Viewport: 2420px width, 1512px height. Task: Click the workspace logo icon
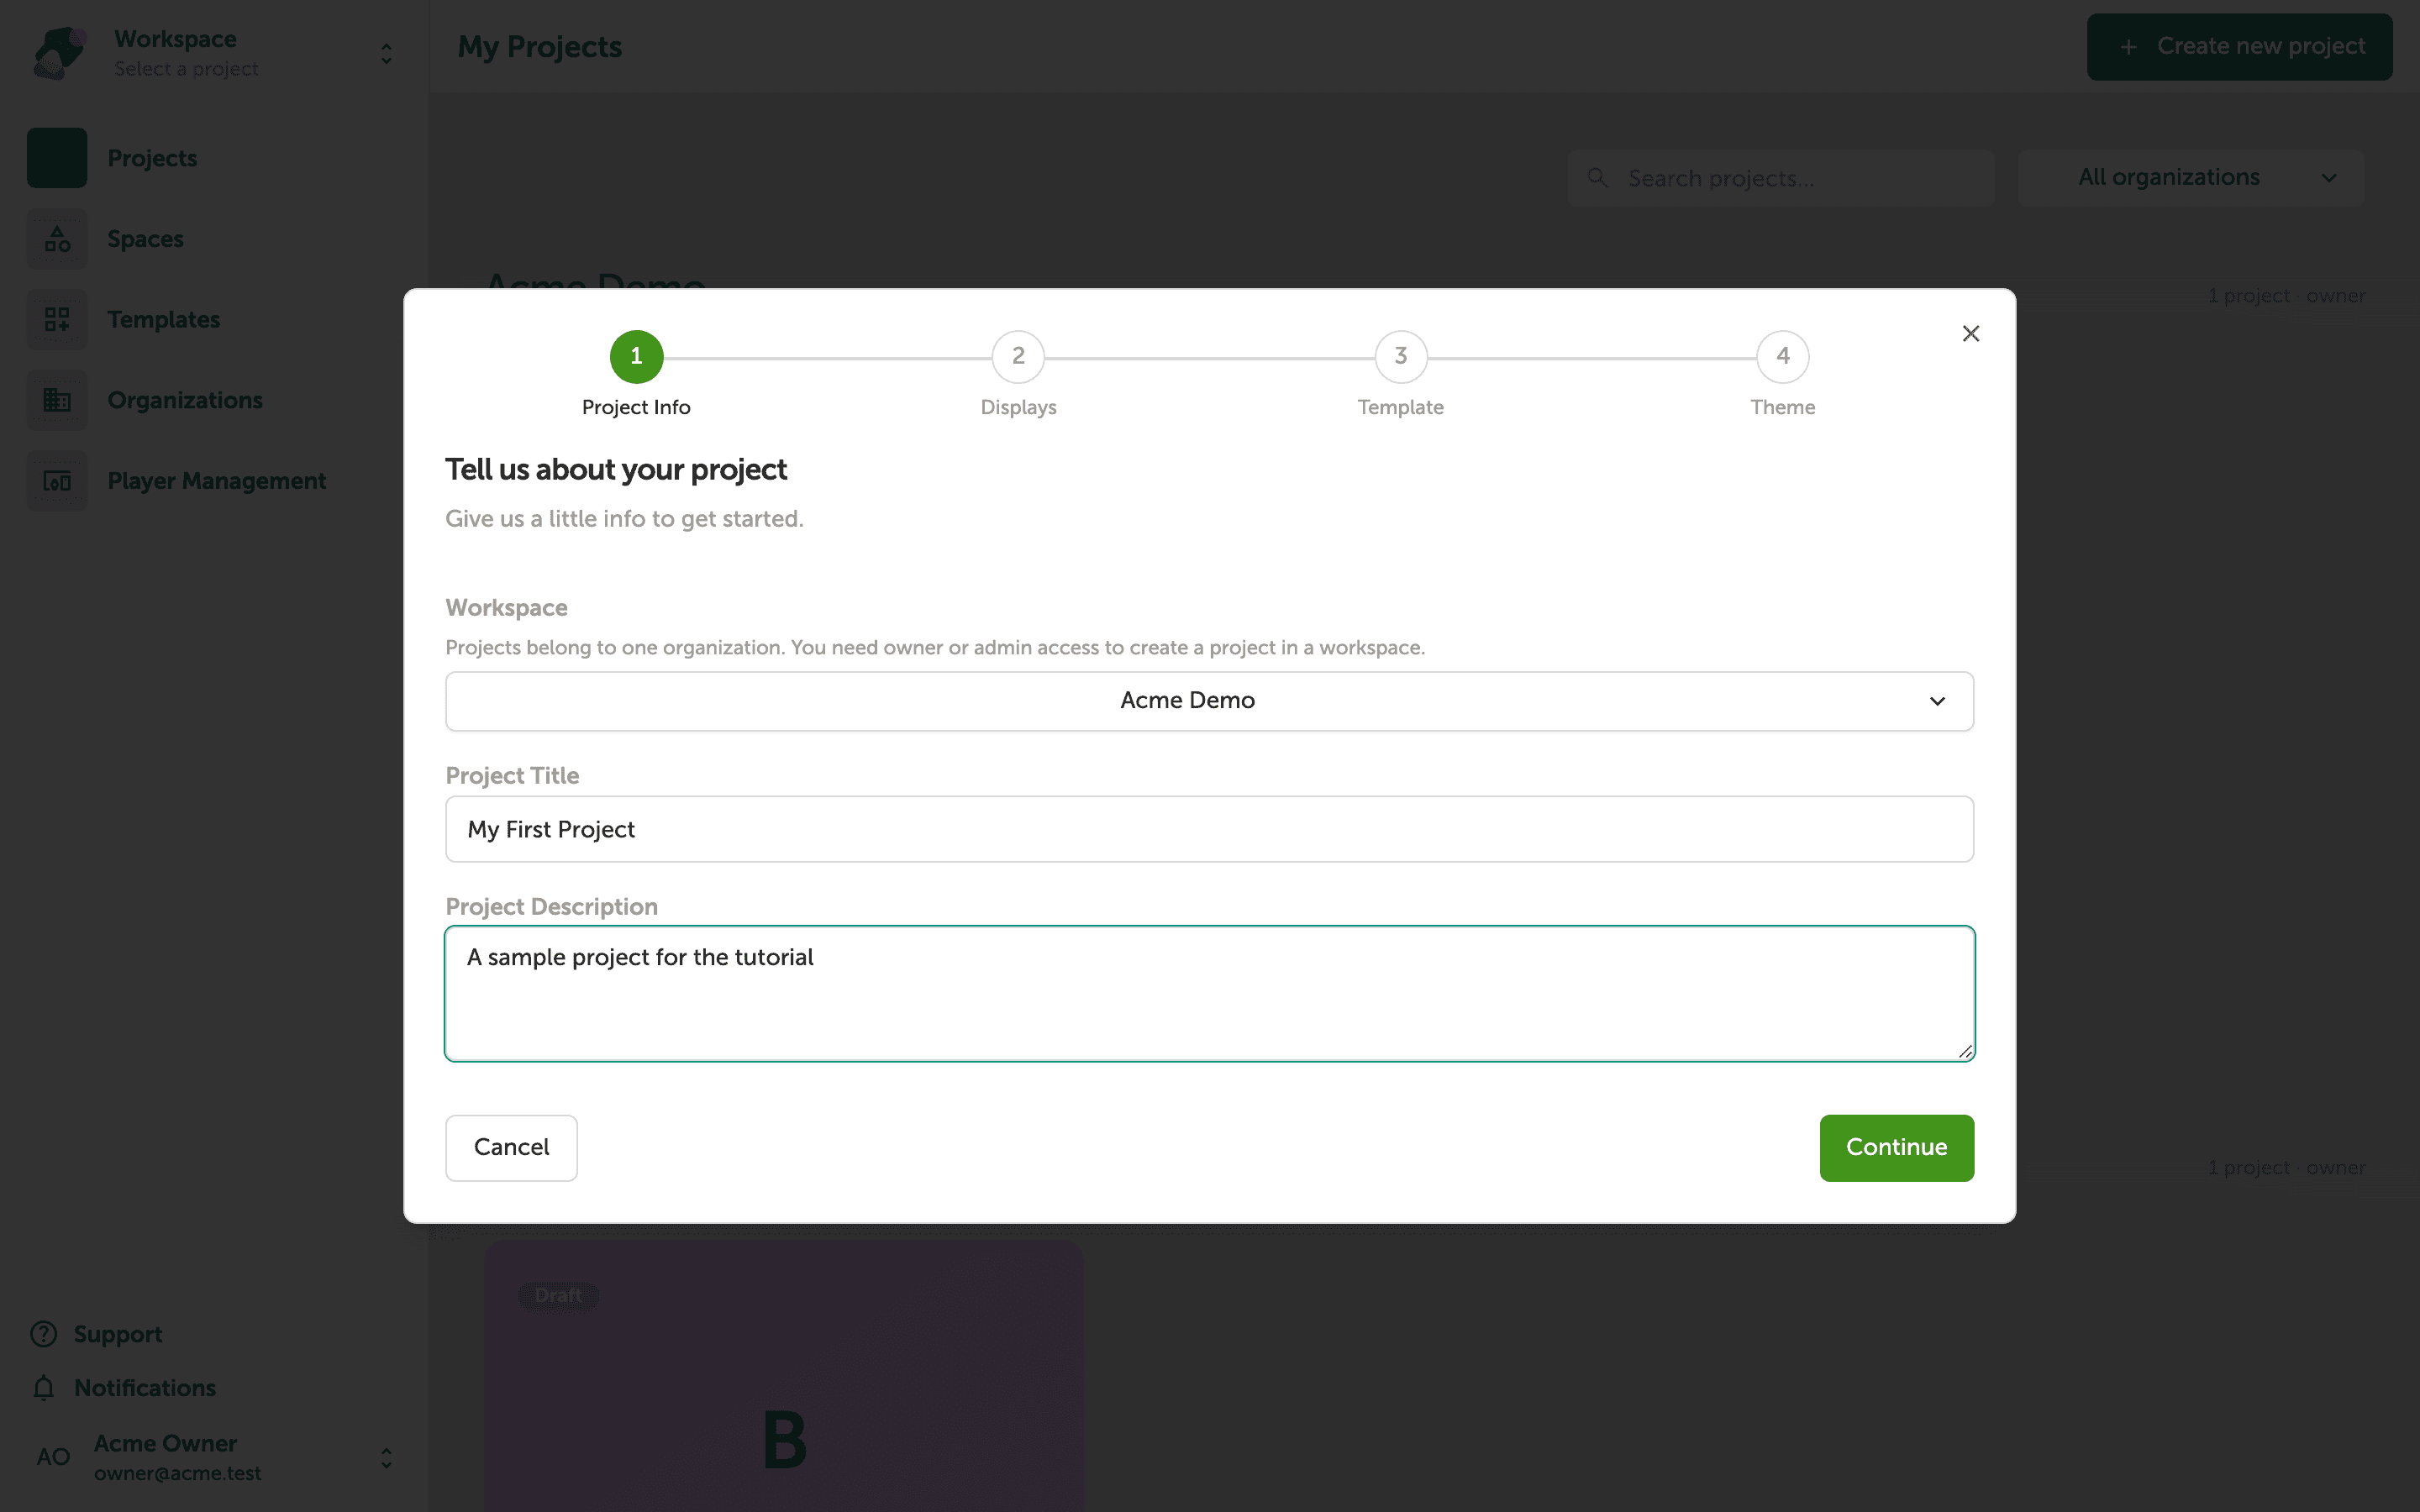[59, 53]
